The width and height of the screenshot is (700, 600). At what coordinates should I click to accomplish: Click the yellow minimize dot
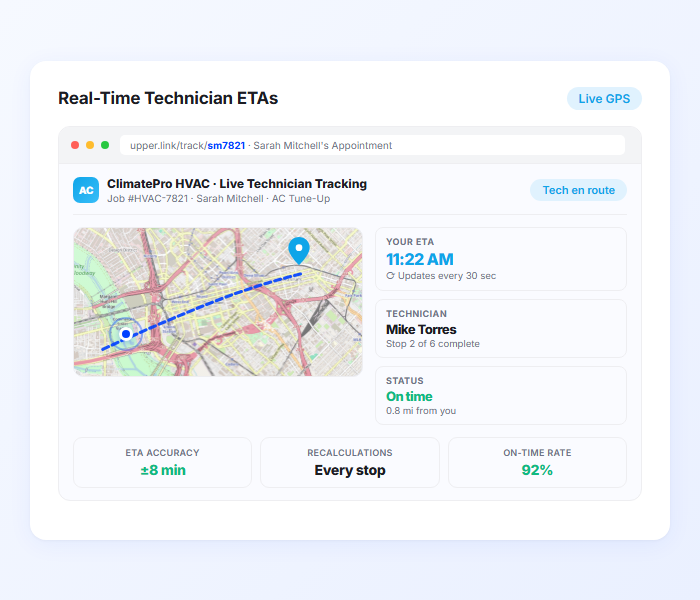[90, 145]
